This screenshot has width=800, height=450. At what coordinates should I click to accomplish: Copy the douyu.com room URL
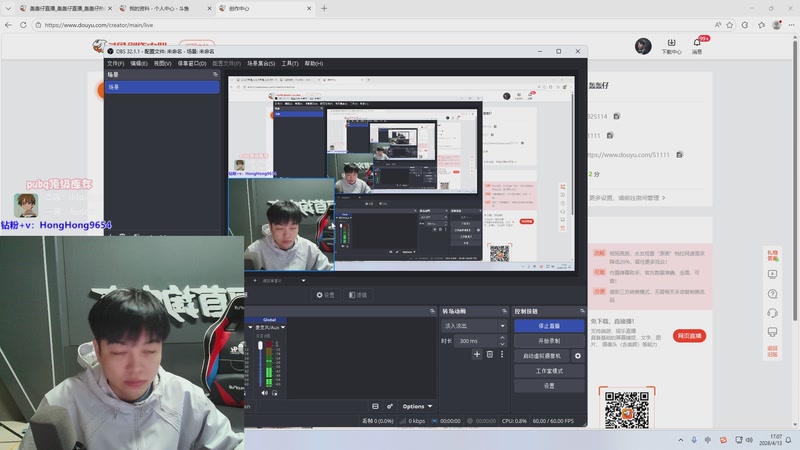click(x=680, y=154)
